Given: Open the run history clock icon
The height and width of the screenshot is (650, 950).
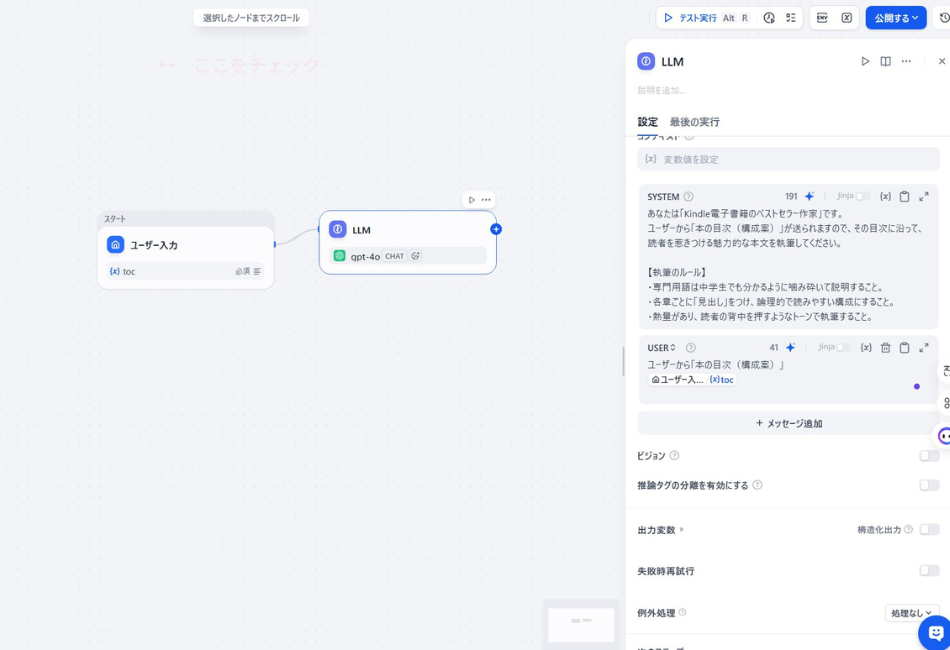Looking at the screenshot, I should pos(768,17).
